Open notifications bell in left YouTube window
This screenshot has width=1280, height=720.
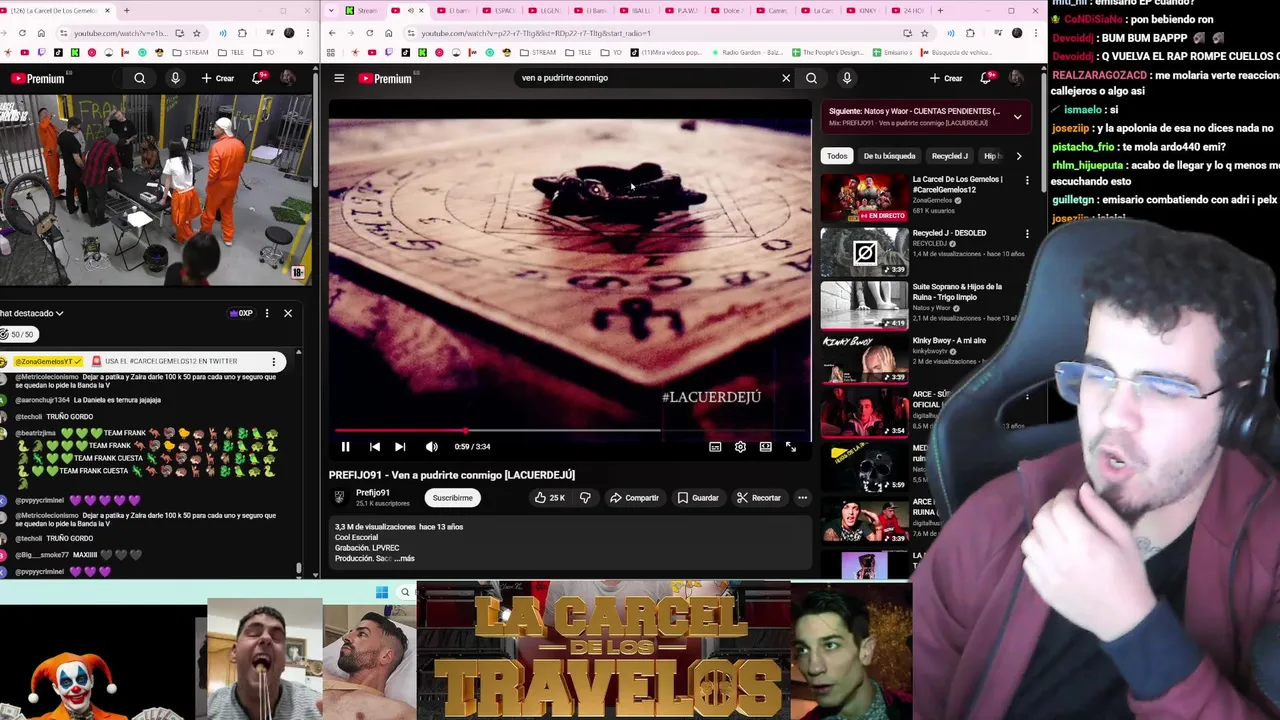[257, 78]
